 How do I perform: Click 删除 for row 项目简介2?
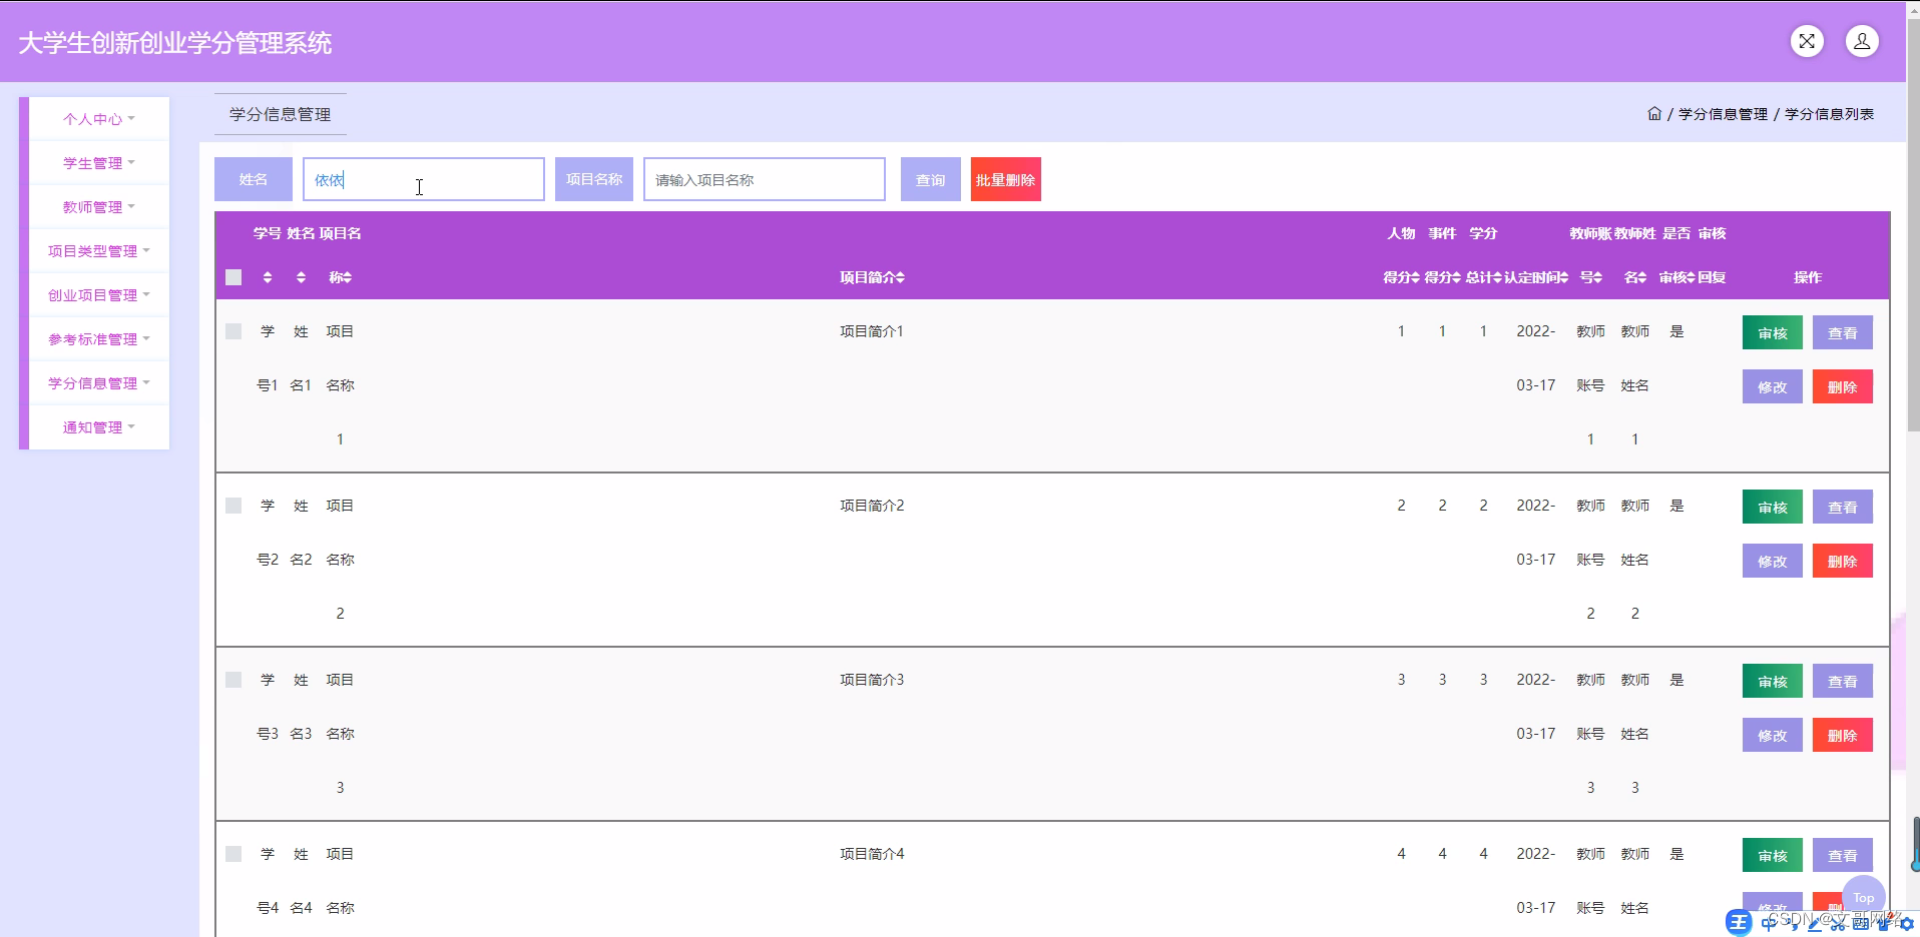pos(1842,561)
